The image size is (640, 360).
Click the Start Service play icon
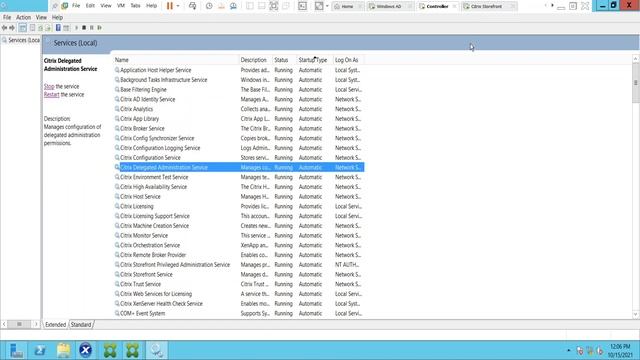76,28
